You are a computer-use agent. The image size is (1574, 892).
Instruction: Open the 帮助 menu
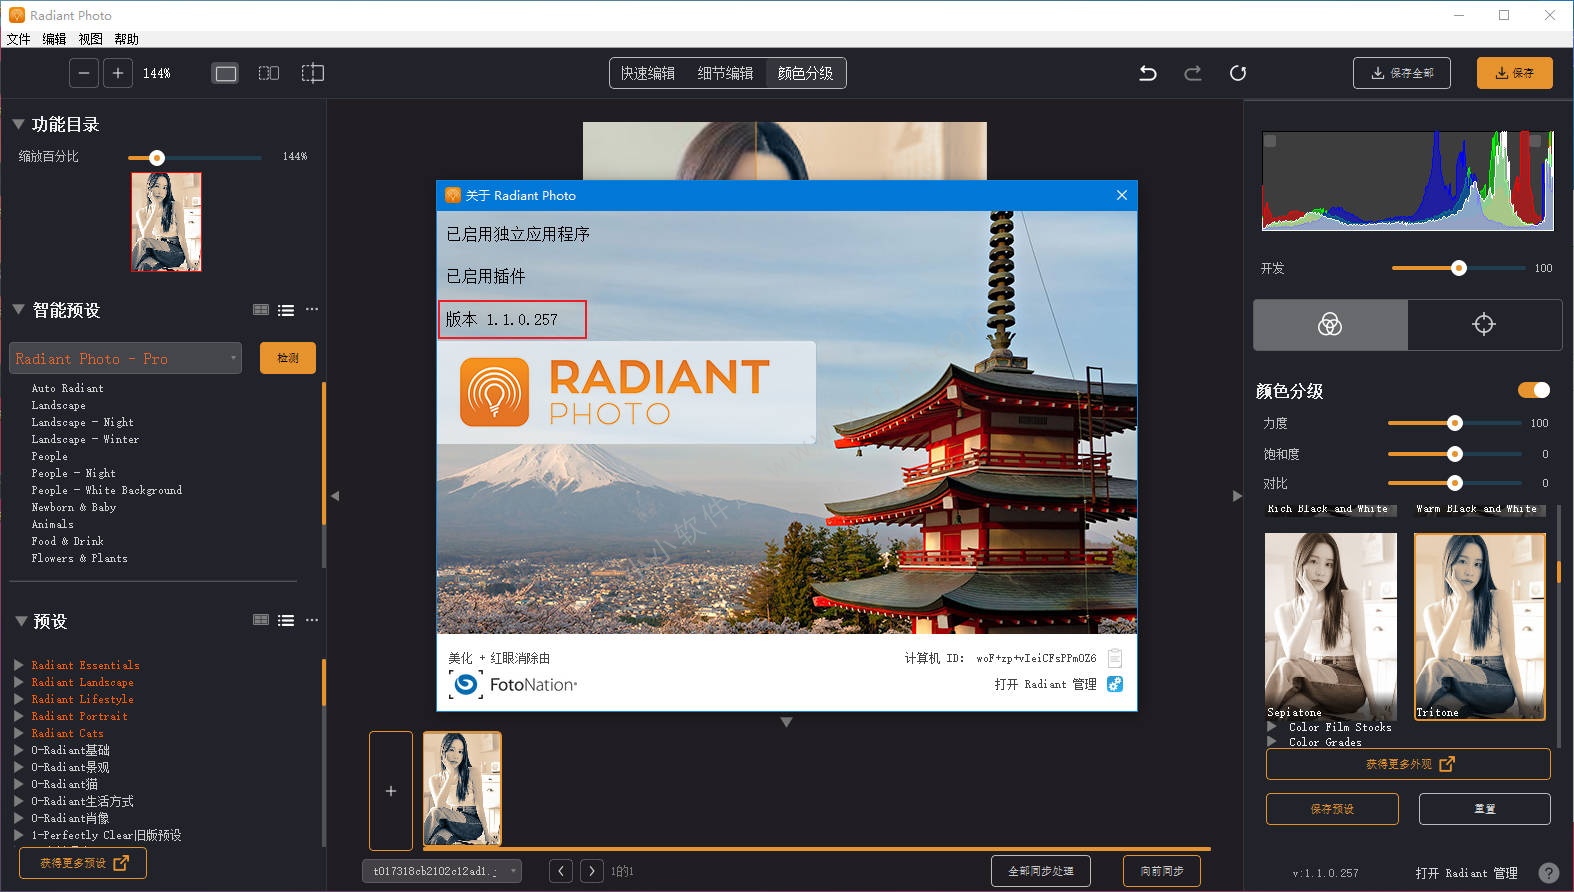click(x=126, y=39)
